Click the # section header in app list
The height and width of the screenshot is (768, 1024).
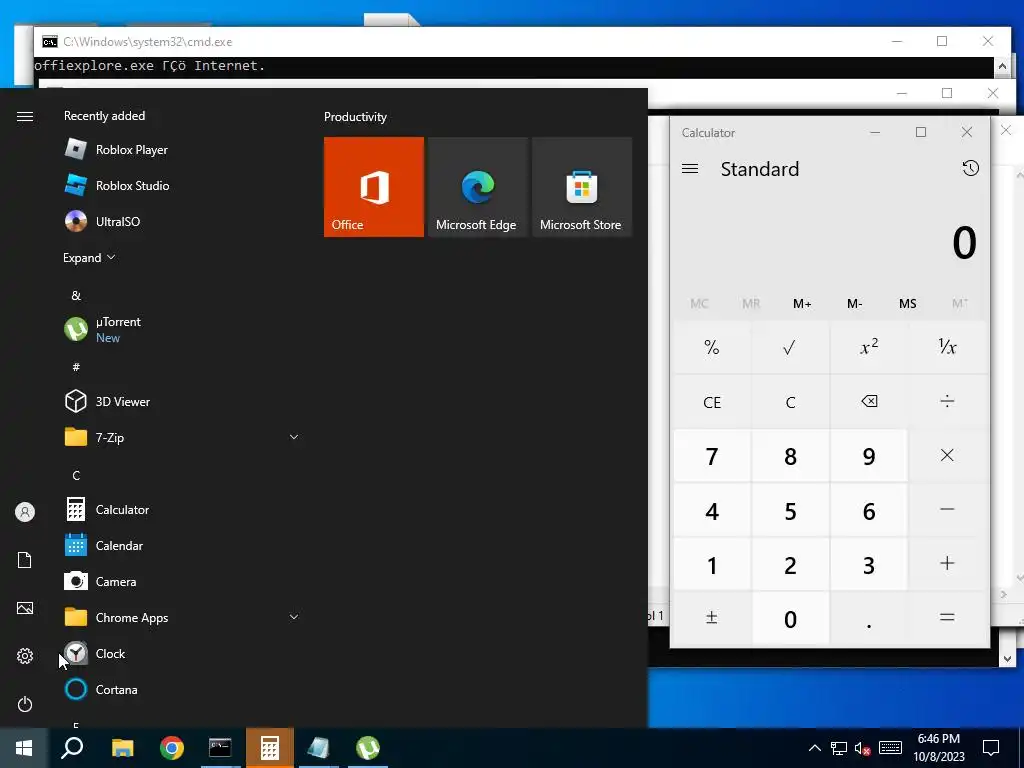76,367
